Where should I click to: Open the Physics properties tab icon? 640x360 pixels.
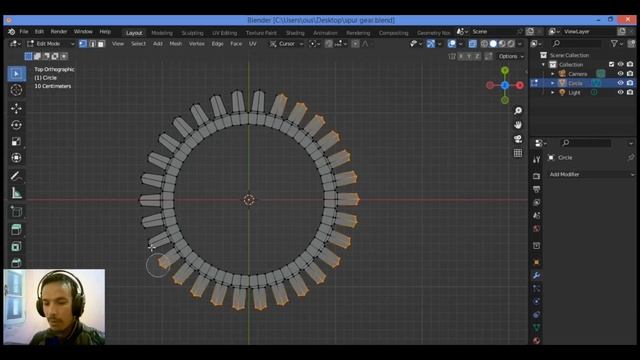(536, 302)
